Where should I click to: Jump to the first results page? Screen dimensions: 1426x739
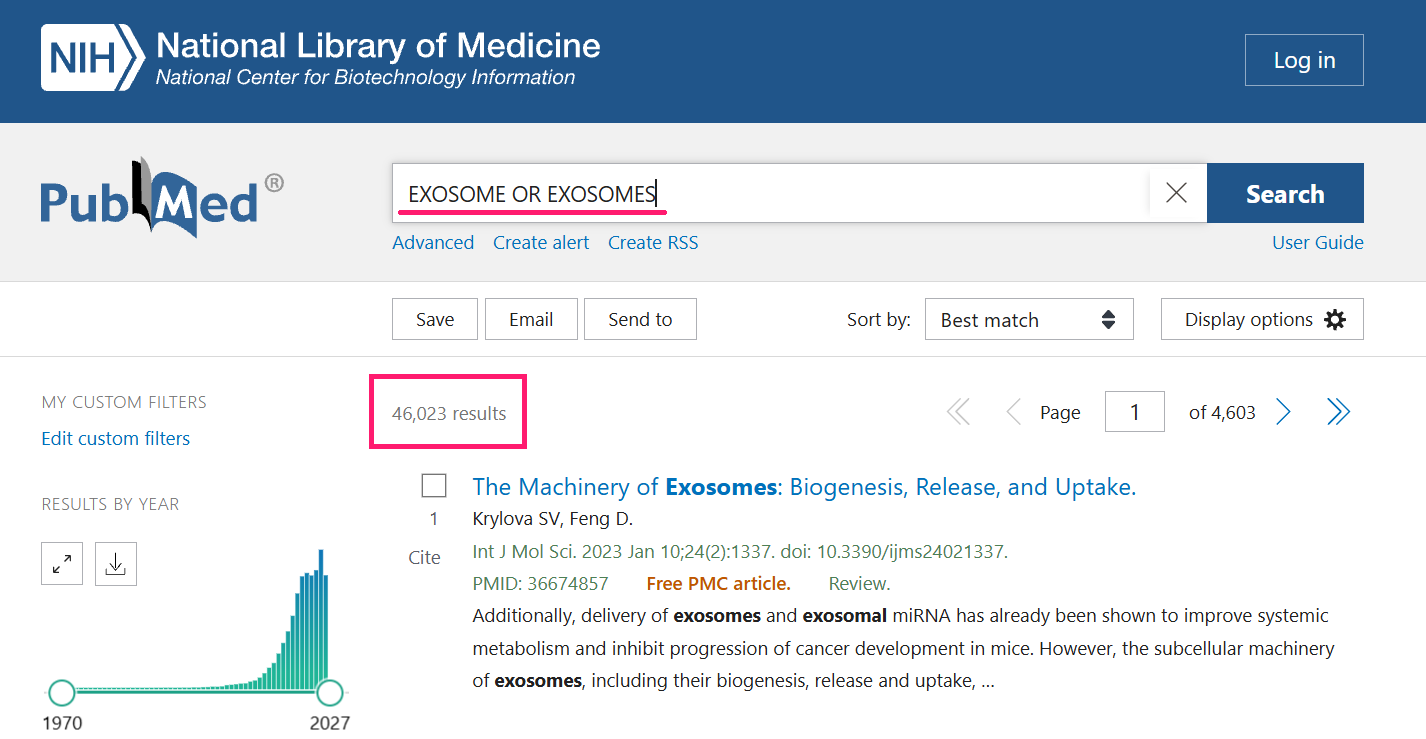958,412
